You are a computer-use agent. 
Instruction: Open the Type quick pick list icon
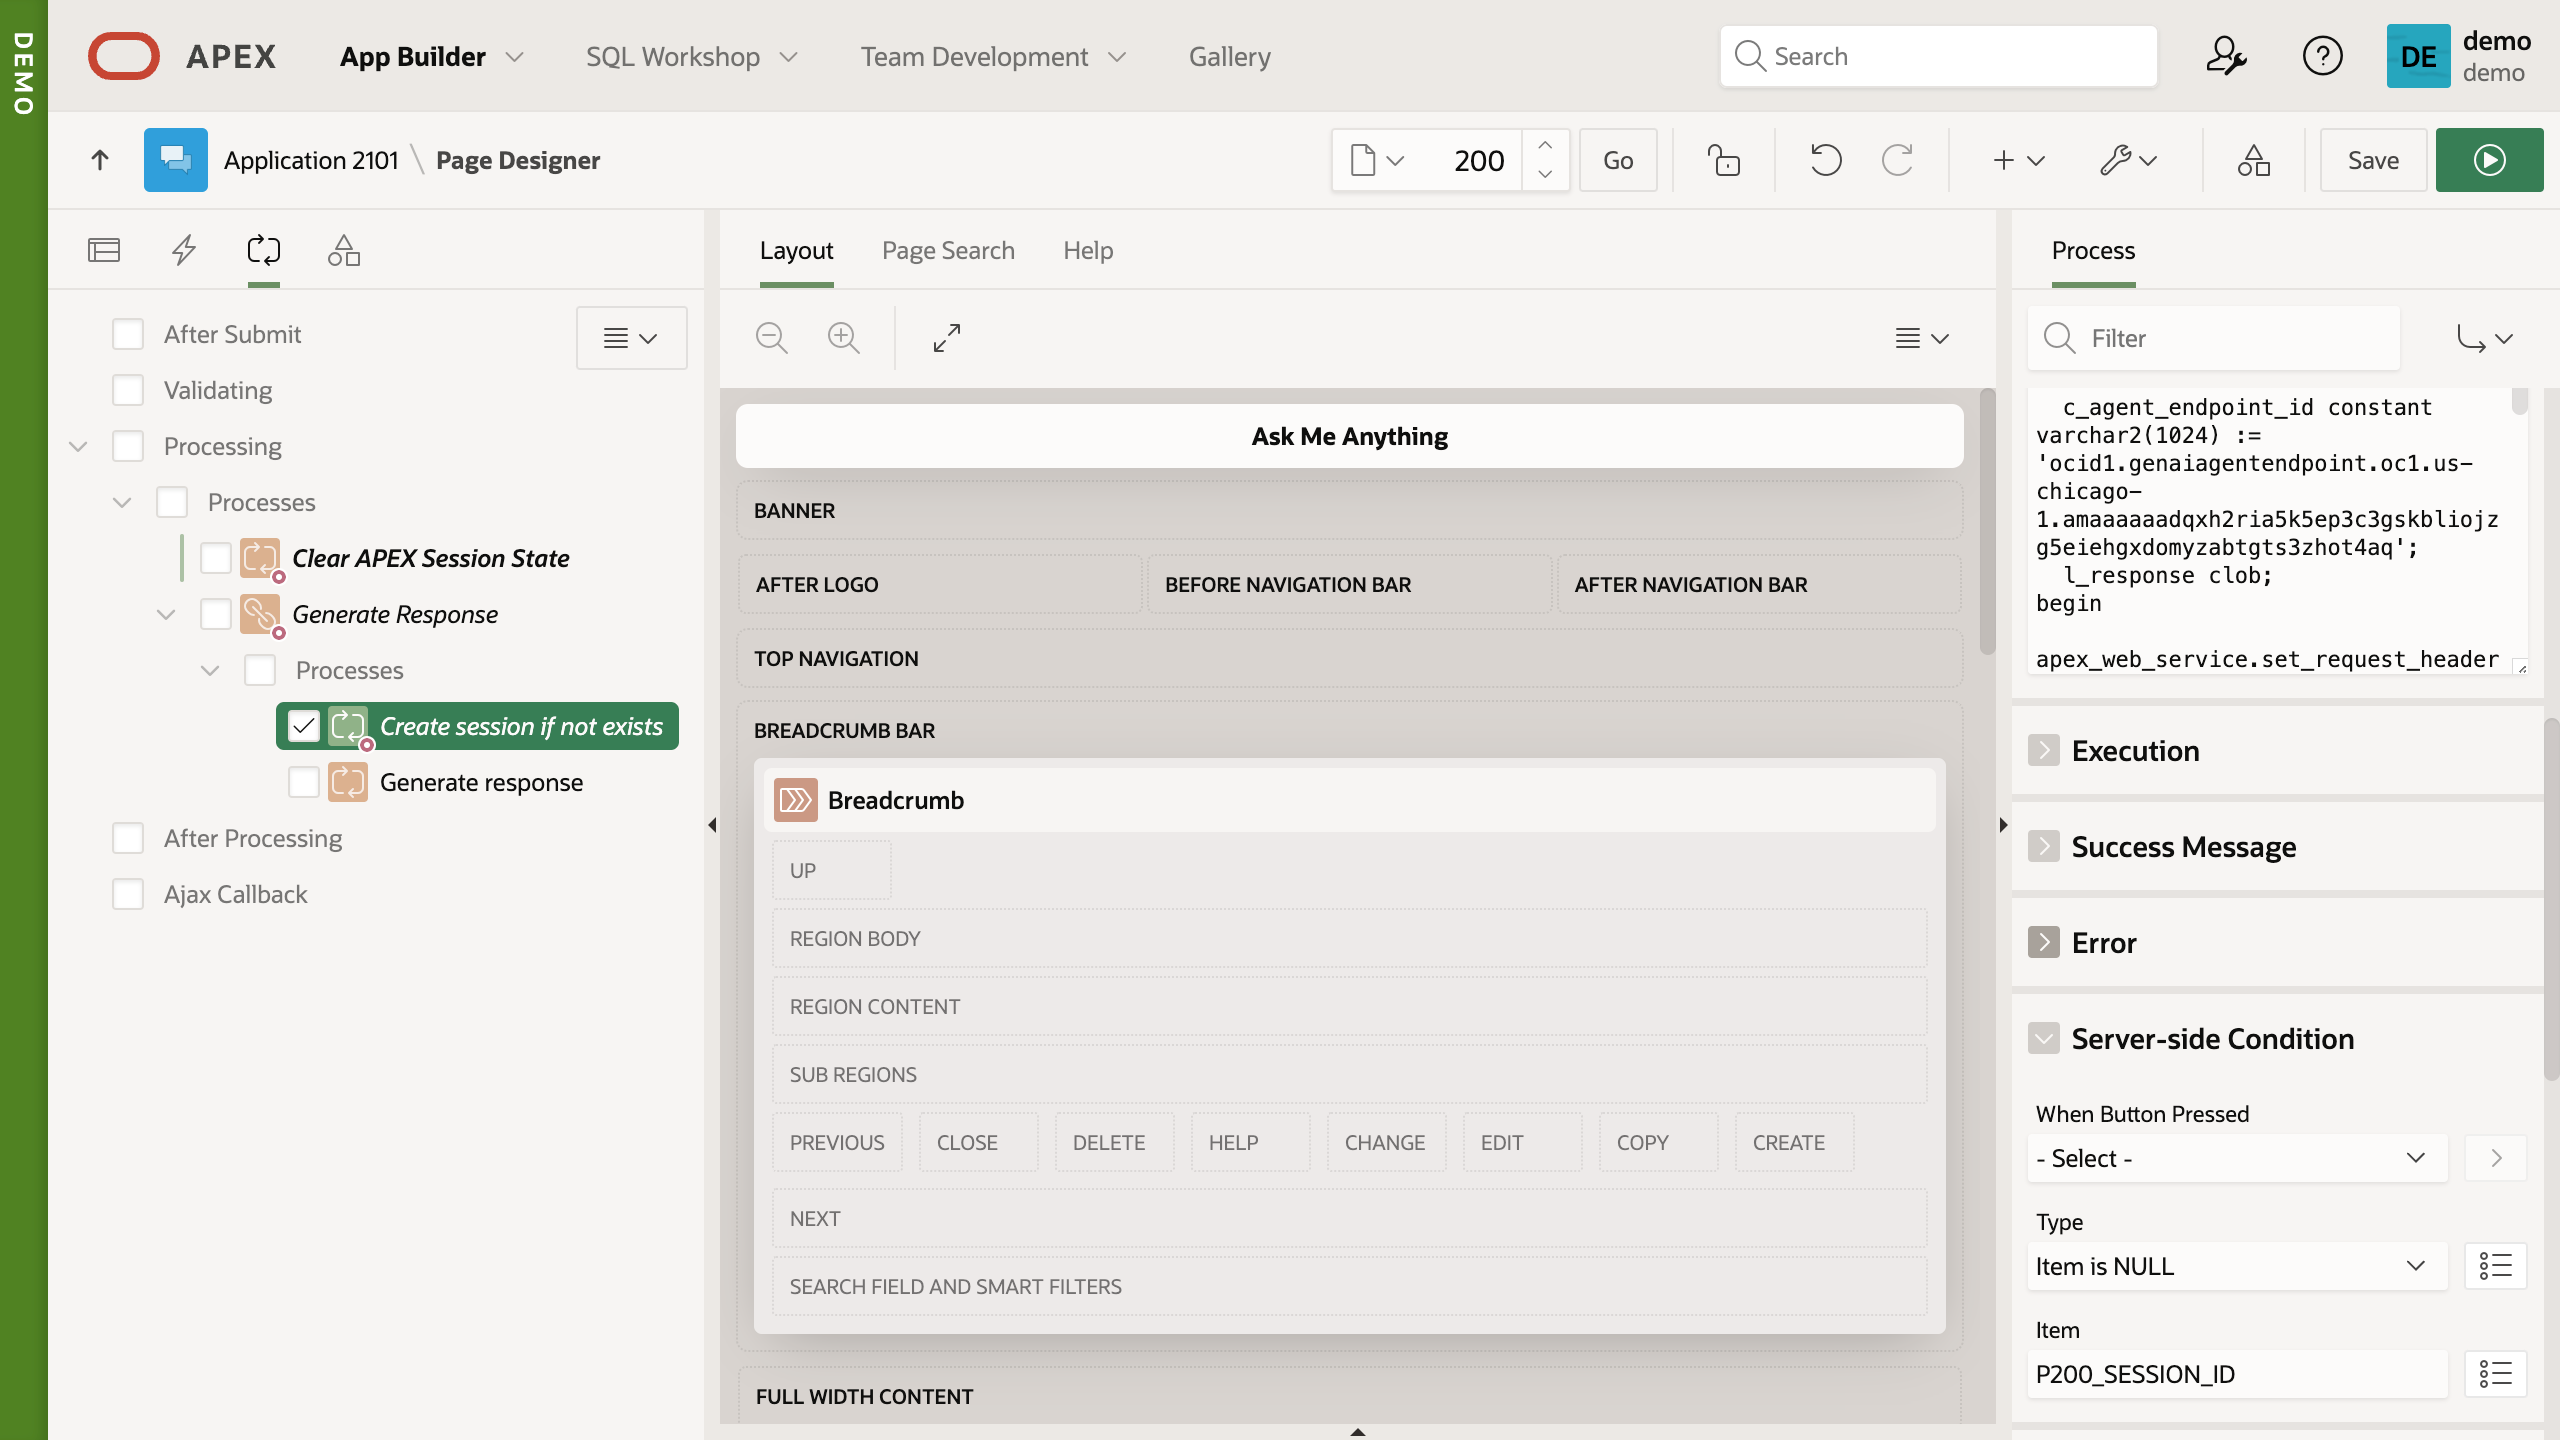[2496, 1266]
